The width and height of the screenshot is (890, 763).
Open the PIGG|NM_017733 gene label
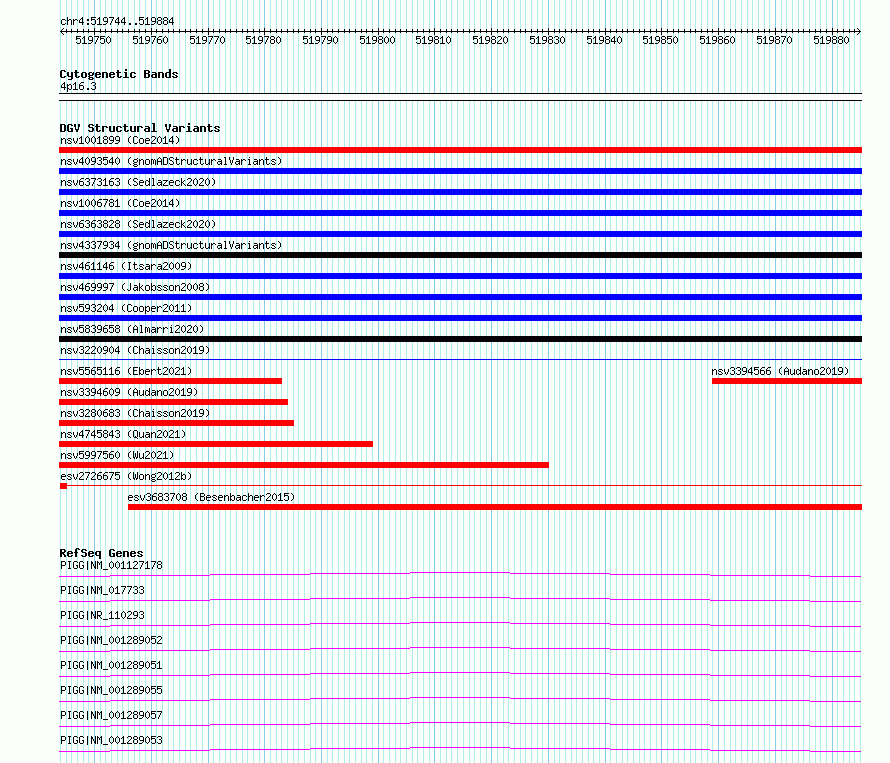[102, 590]
